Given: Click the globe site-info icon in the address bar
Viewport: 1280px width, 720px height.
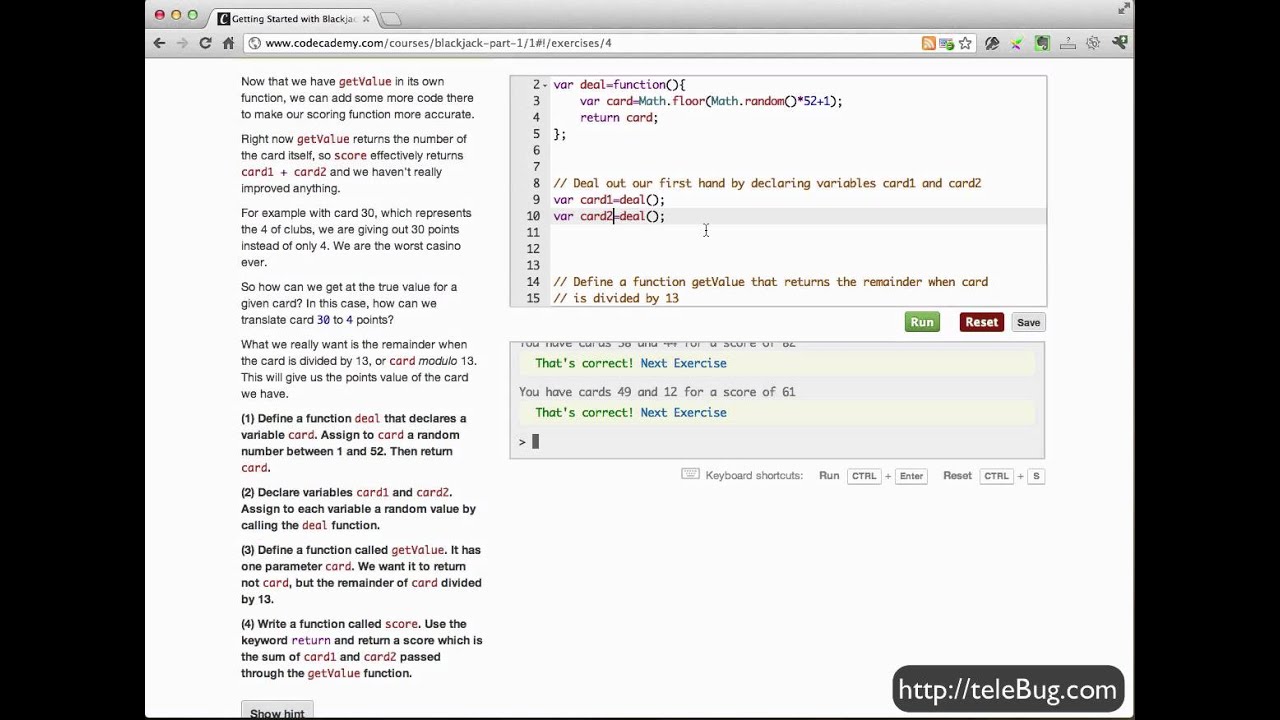Looking at the screenshot, I should (255, 43).
